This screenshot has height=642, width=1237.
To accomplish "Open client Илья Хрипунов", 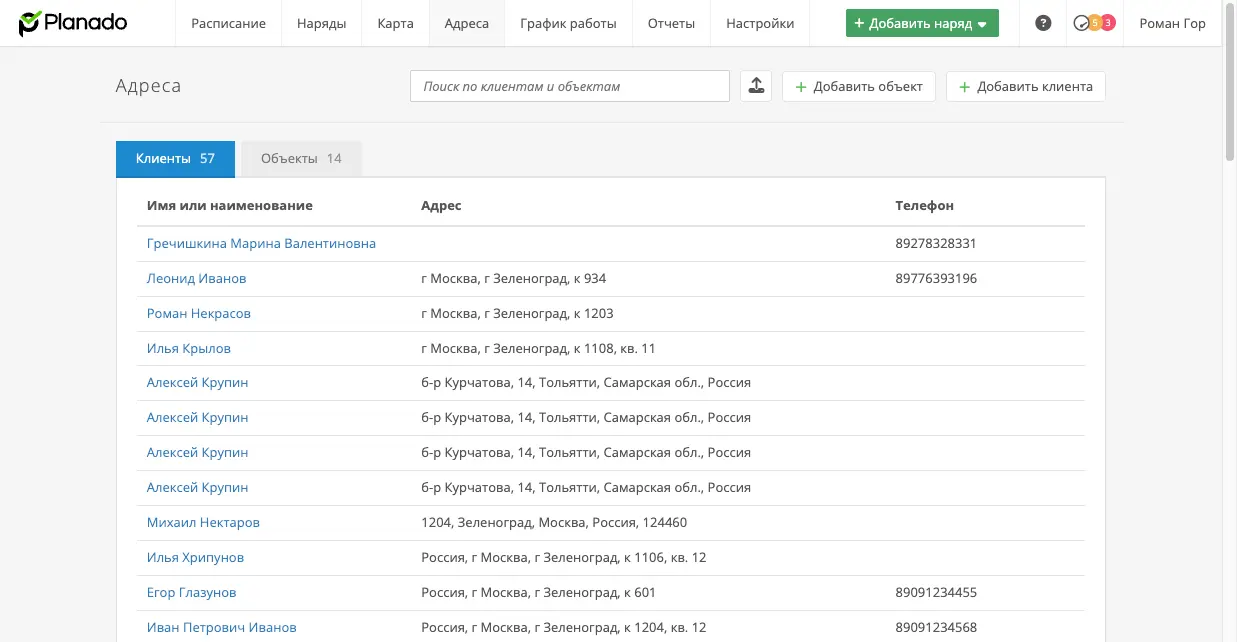I will click(195, 557).
